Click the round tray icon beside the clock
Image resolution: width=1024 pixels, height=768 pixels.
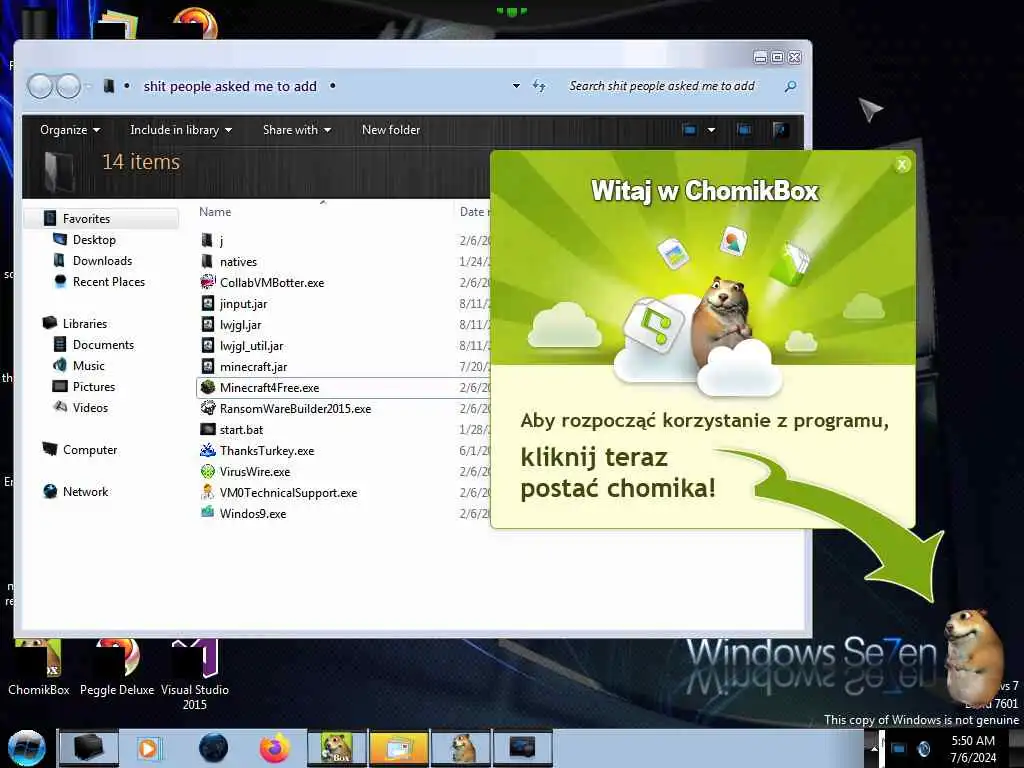click(x=923, y=748)
